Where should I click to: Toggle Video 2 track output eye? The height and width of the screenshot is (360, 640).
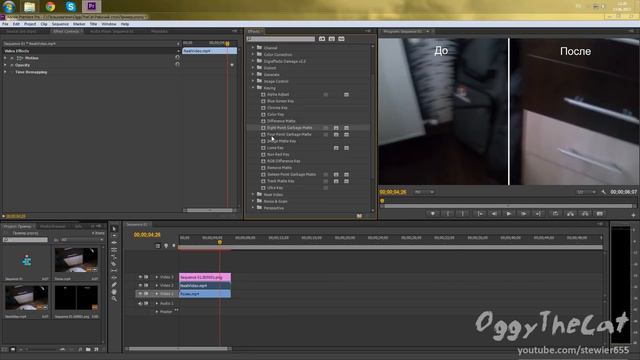140,285
